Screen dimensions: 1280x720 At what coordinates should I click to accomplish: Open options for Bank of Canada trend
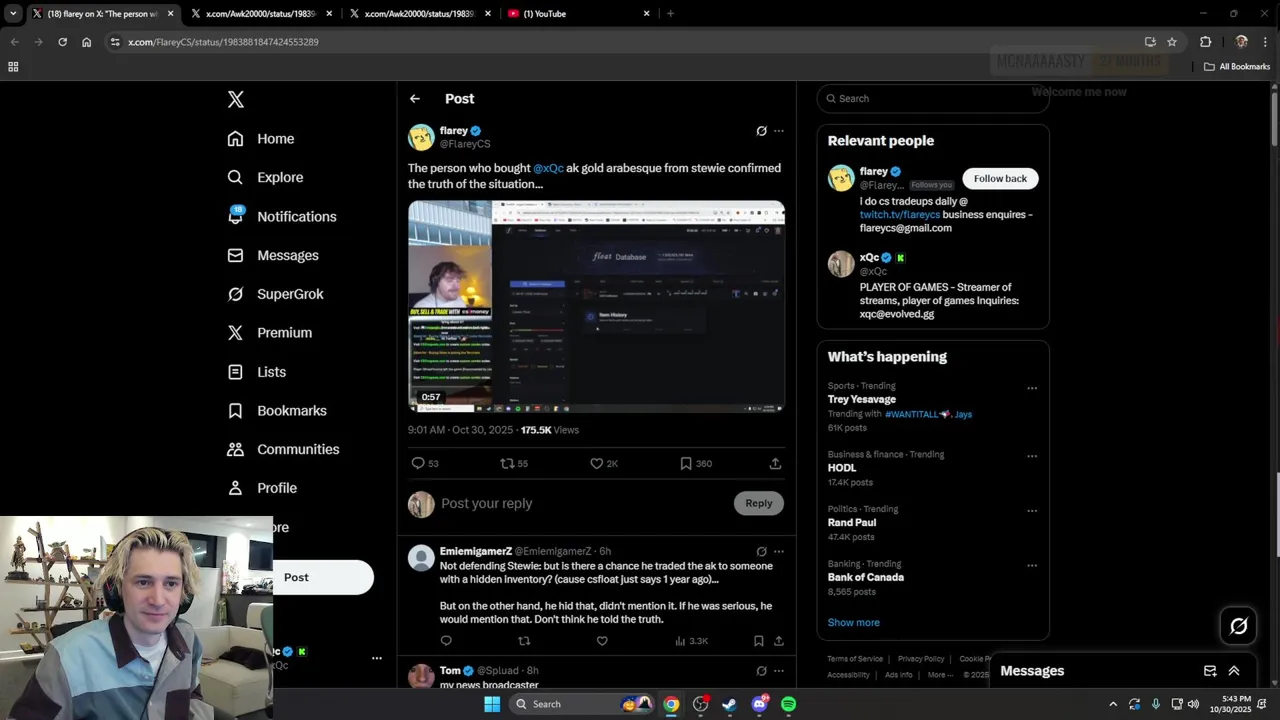[x=1032, y=566]
